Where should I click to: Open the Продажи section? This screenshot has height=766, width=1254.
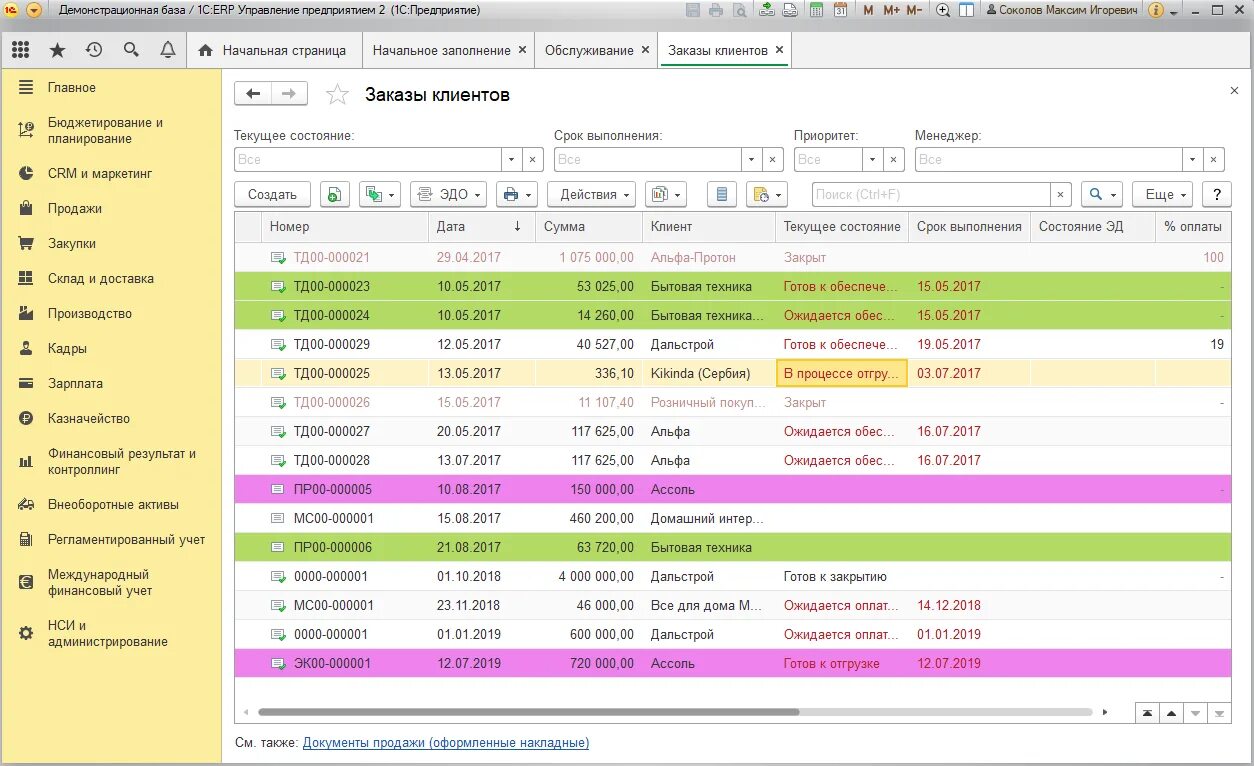tap(75, 208)
